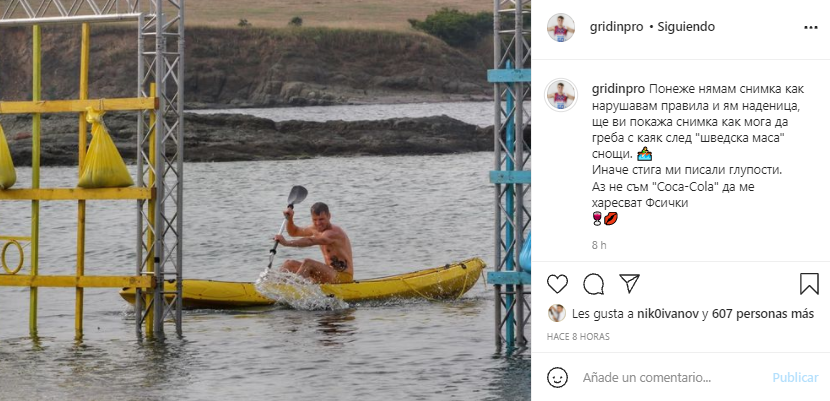This screenshot has width=830, height=401.
Task: Click the kayak photo of the post
Action: [265, 200]
